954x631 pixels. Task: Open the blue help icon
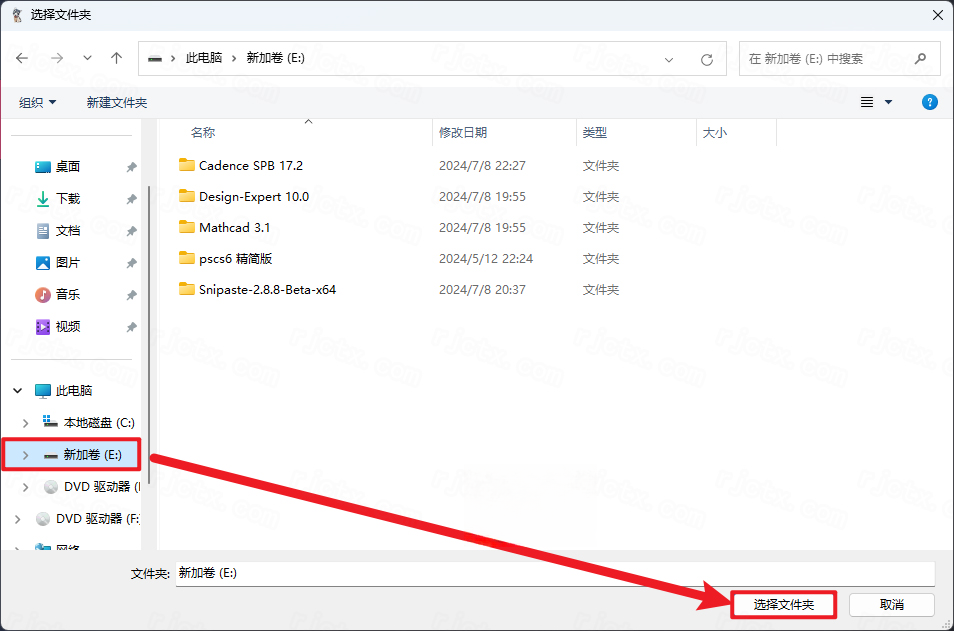pos(929,102)
